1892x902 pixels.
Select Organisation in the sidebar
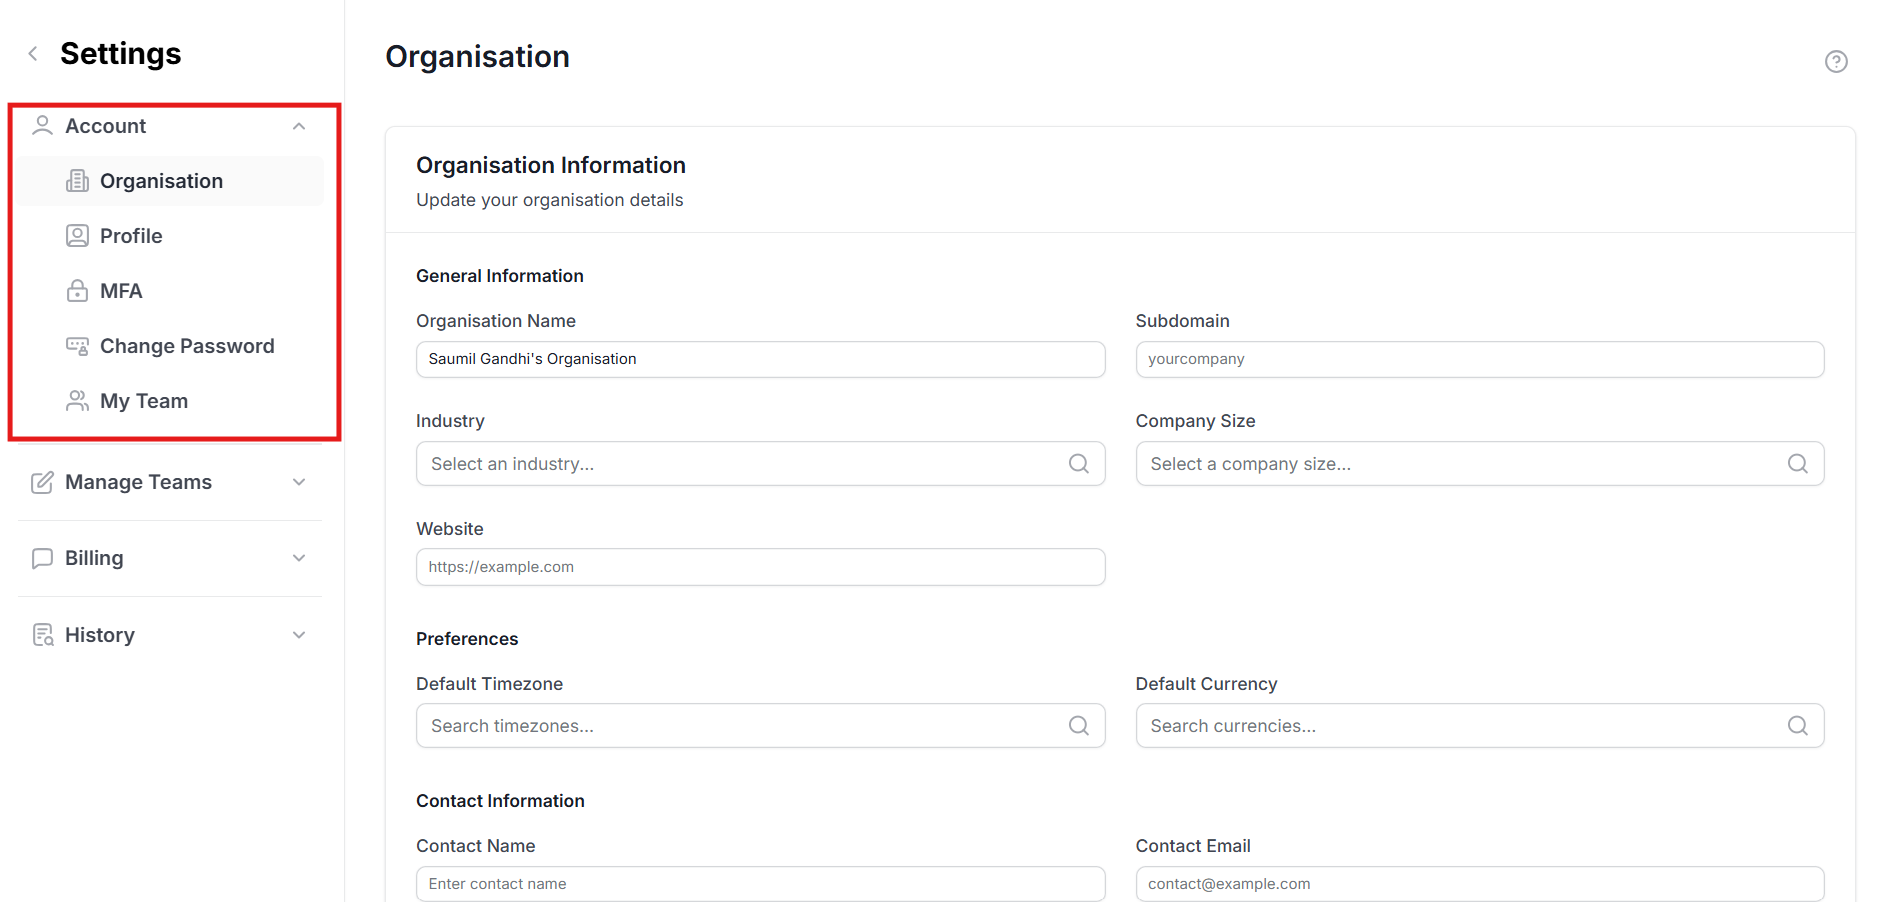(161, 181)
